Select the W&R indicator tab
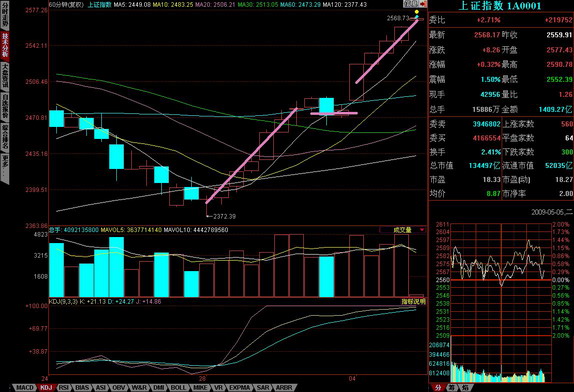This screenshot has width=574, height=392. (139, 388)
